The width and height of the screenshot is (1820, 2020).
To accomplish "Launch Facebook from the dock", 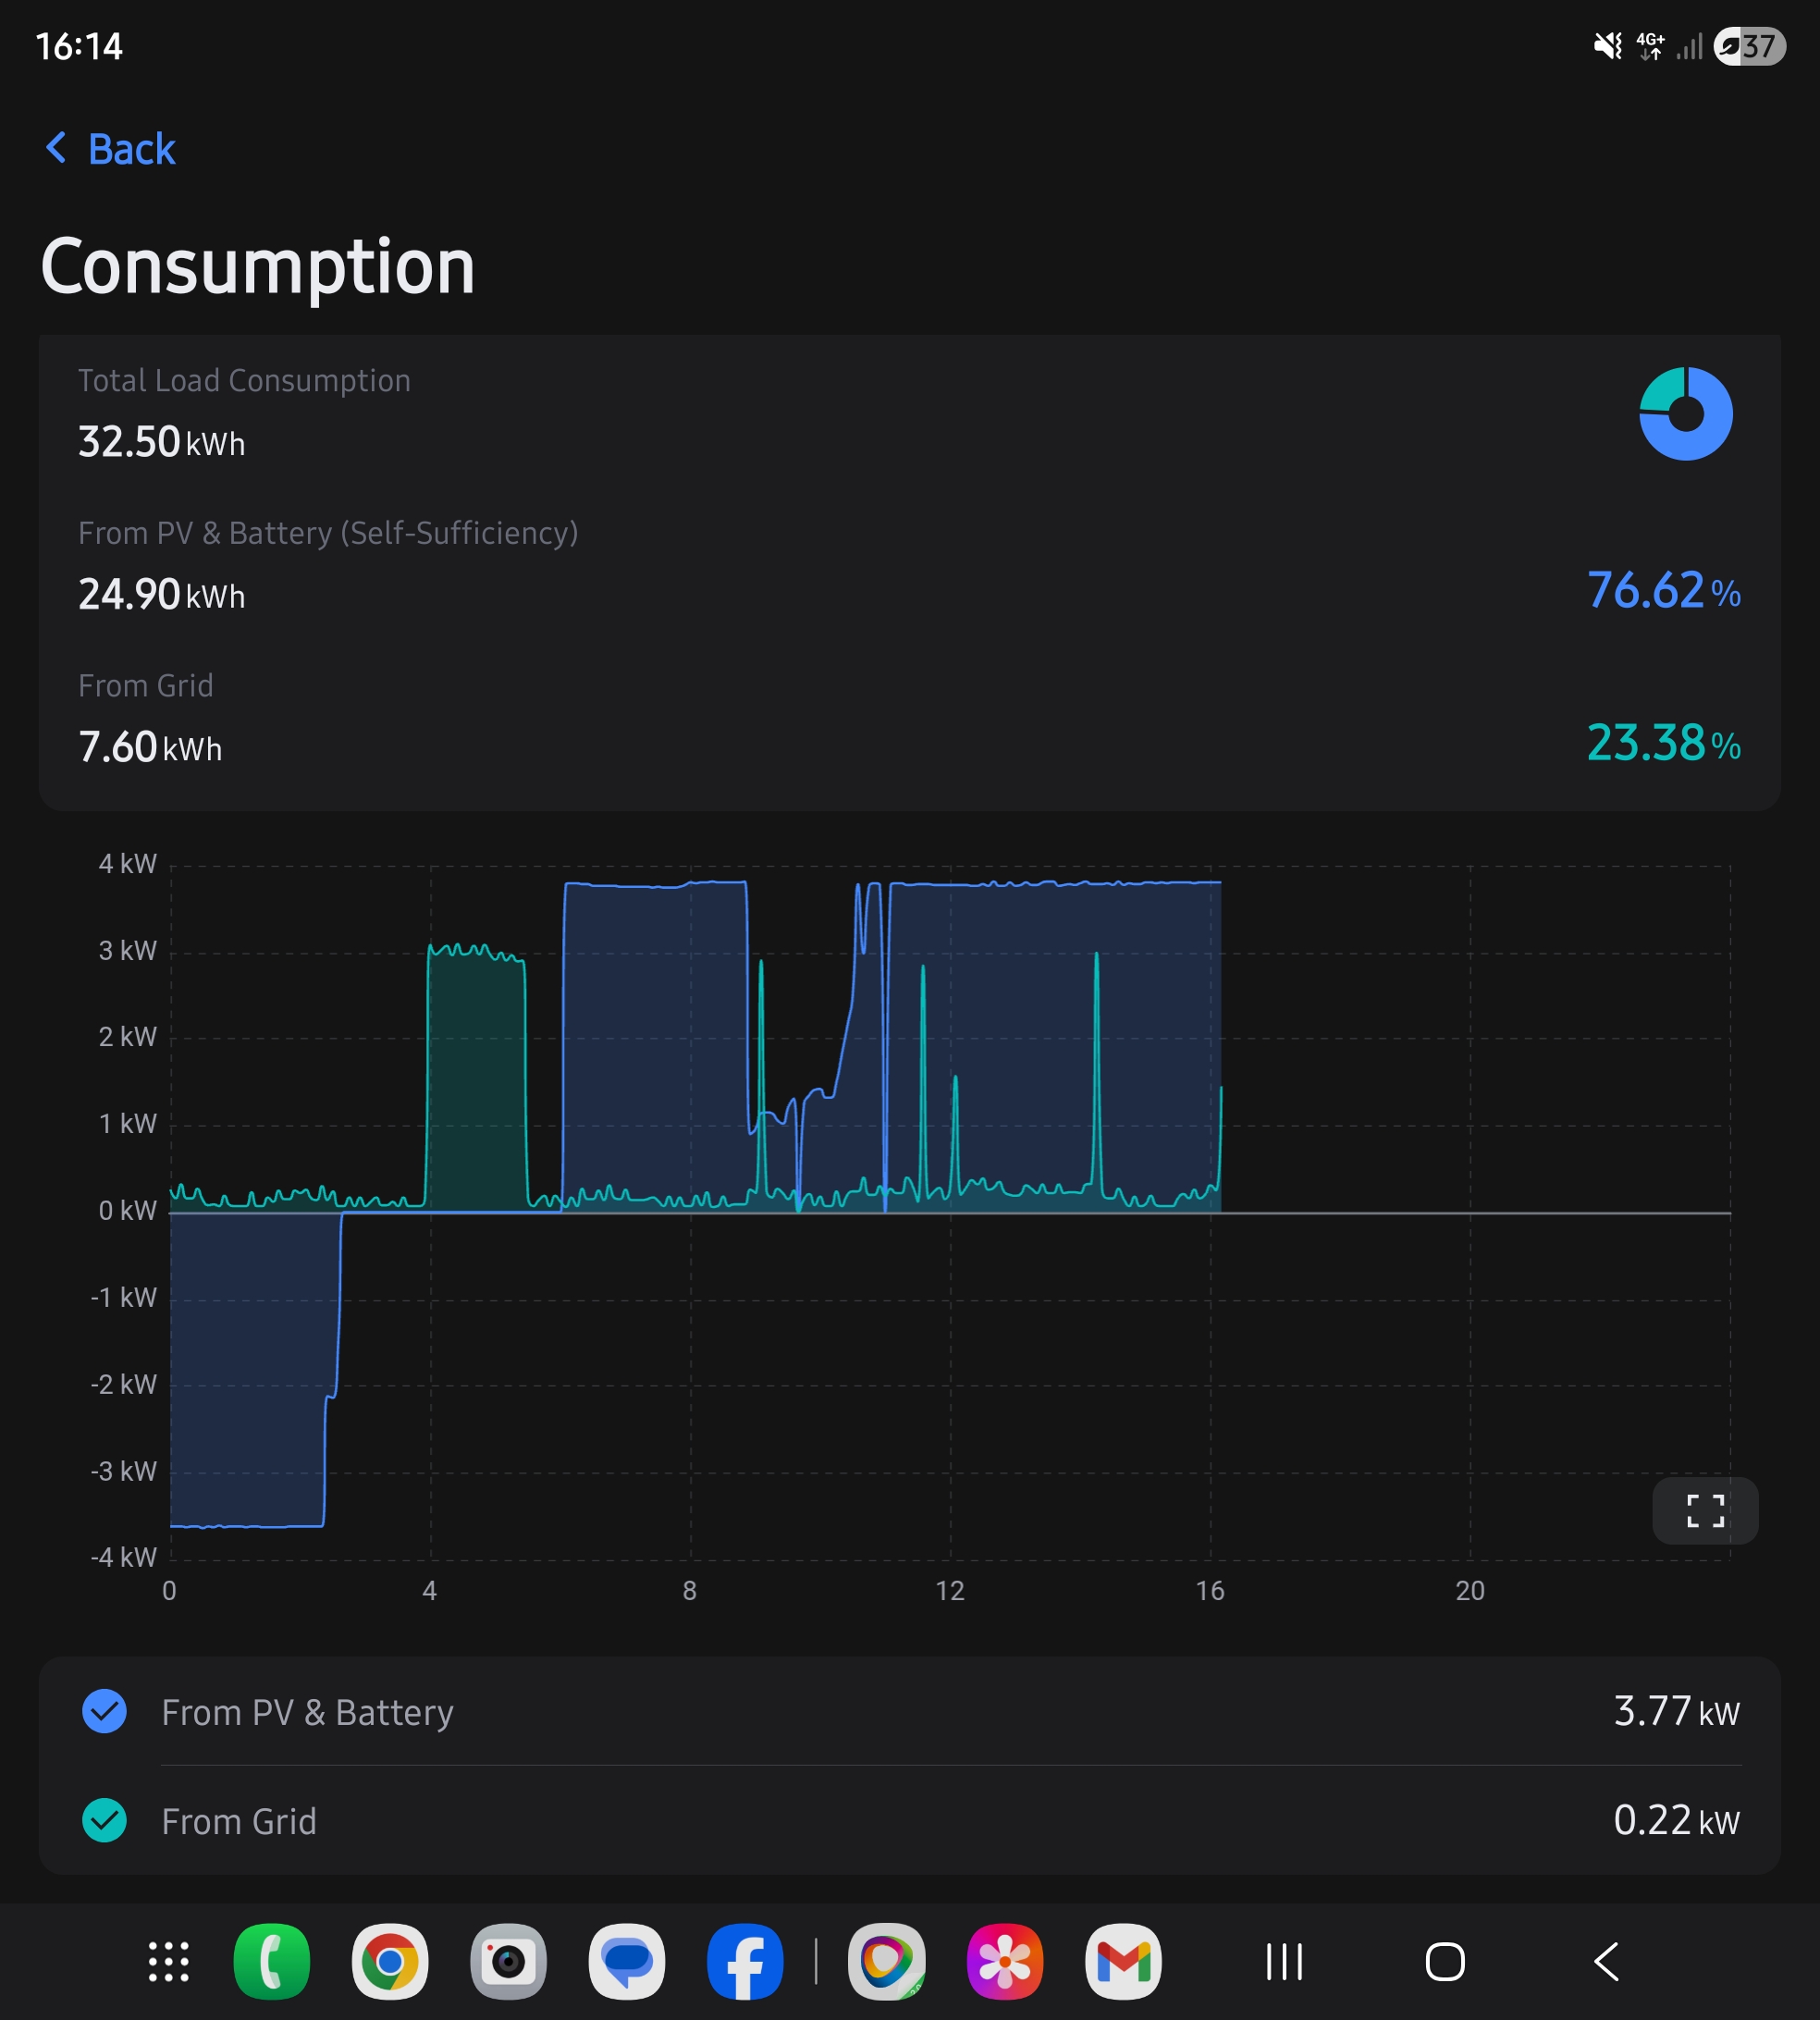I will click(745, 1961).
